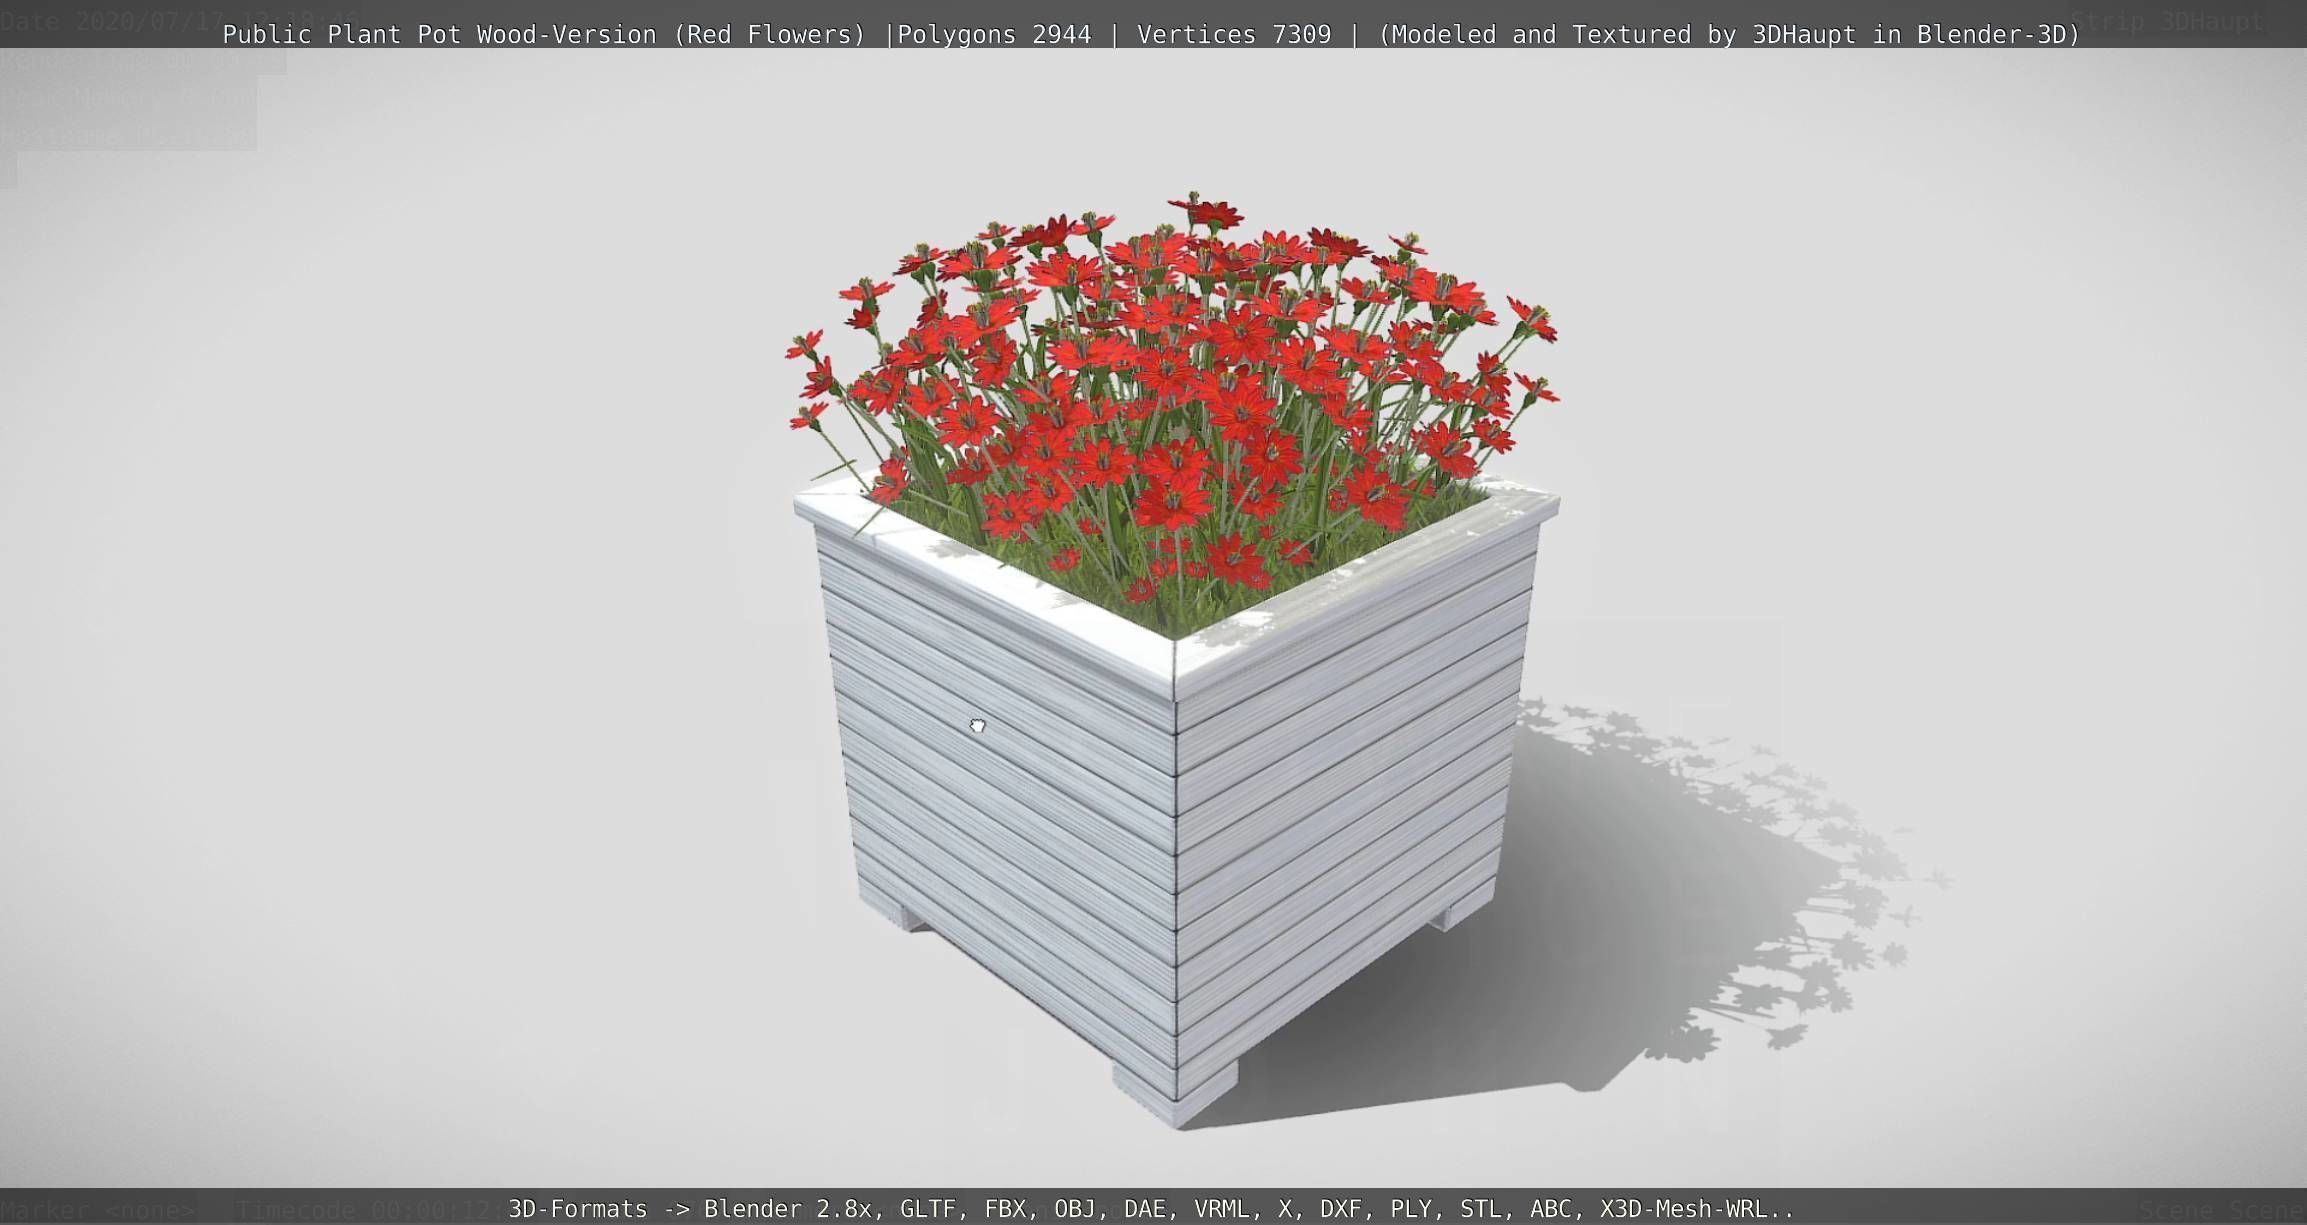Click the faded 'Marker <none>' stamp
This screenshot has height=1225, width=2307.
point(98,1211)
